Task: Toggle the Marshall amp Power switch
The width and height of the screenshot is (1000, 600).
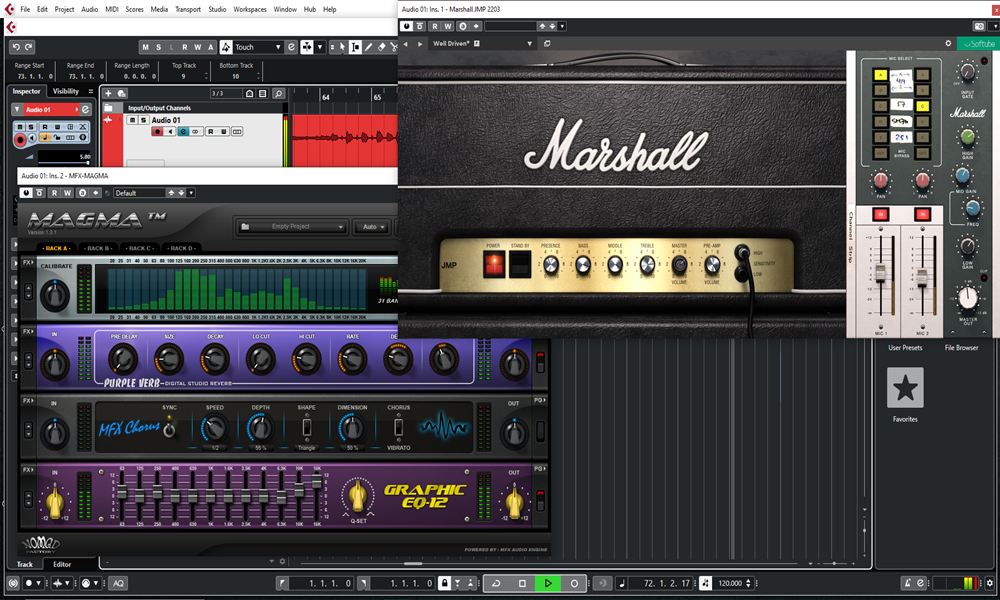Action: coord(494,263)
